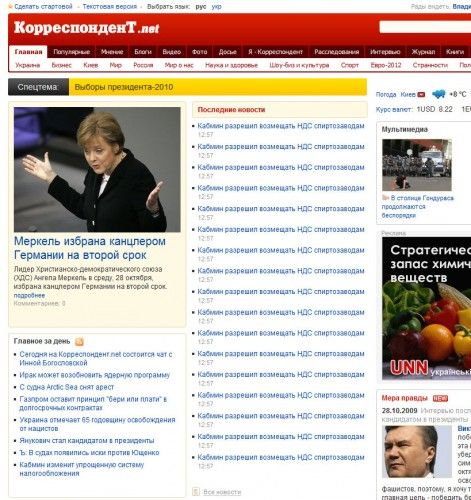Viewport: 471px width, 500px height.
Task: Switch language to укр
Action: [216, 7]
